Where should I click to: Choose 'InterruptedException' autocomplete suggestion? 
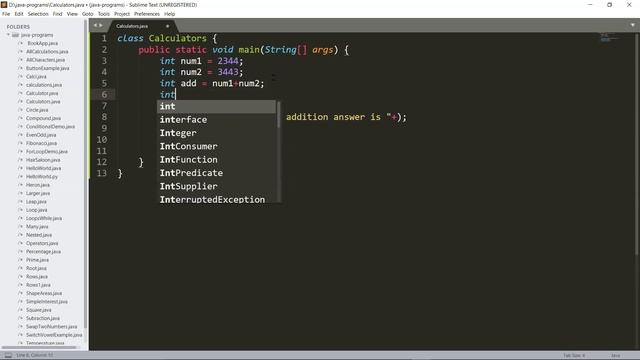[x=216, y=199]
